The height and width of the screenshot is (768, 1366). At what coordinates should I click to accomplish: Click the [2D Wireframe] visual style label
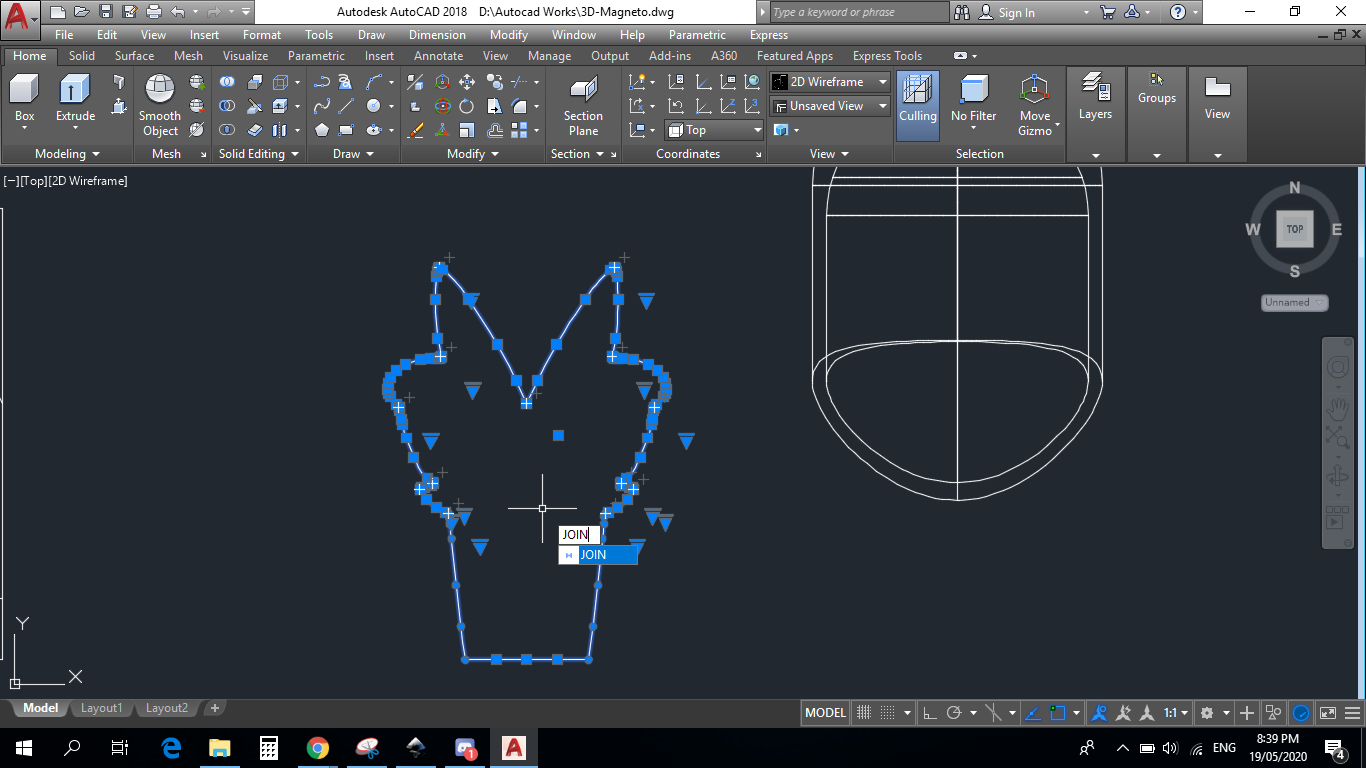point(87,181)
